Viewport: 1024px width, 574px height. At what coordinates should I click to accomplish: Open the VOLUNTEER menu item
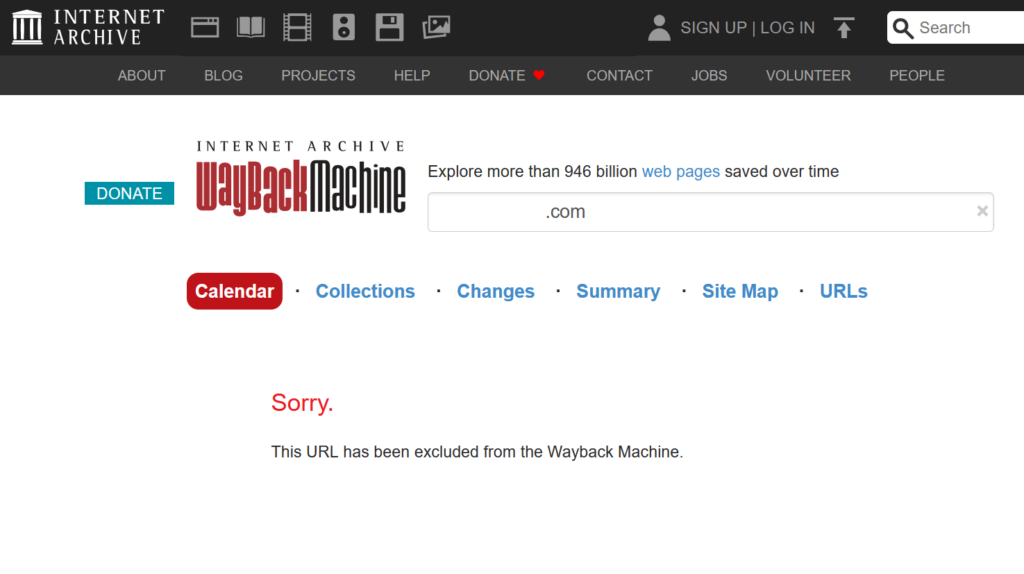[808, 76]
